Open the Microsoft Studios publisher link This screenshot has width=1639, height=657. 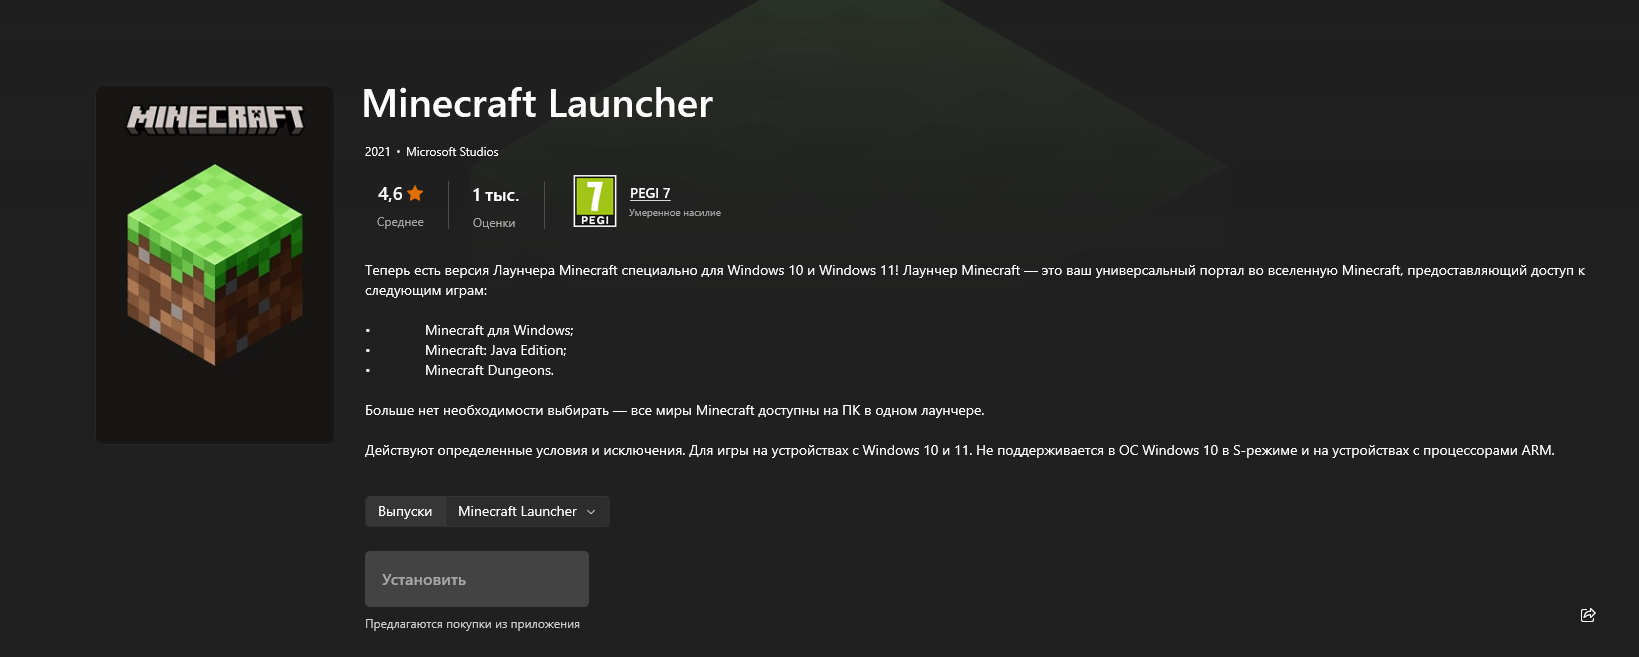tap(452, 152)
